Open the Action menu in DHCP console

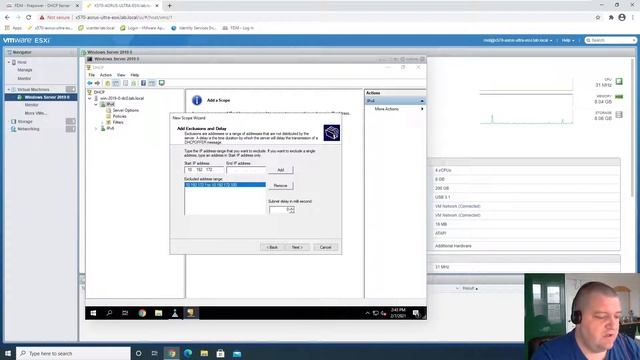pos(106,75)
